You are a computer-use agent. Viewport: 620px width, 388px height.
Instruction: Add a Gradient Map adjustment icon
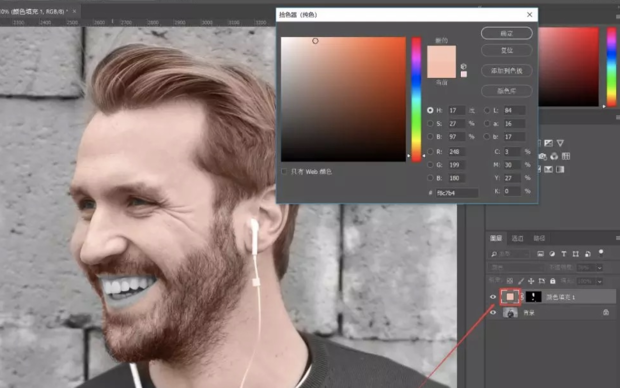[x=560, y=170]
